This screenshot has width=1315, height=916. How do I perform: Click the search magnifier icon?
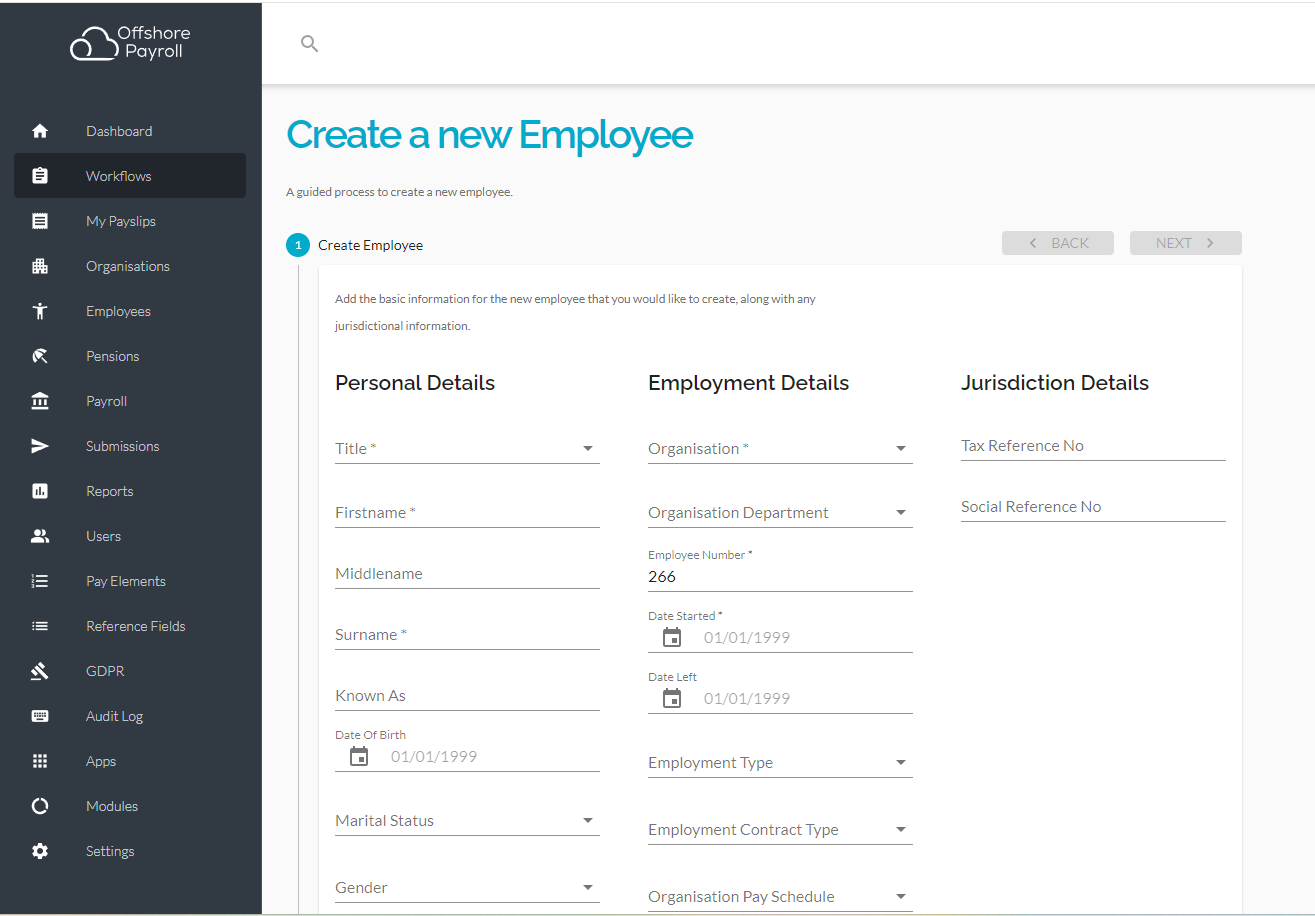pos(310,43)
